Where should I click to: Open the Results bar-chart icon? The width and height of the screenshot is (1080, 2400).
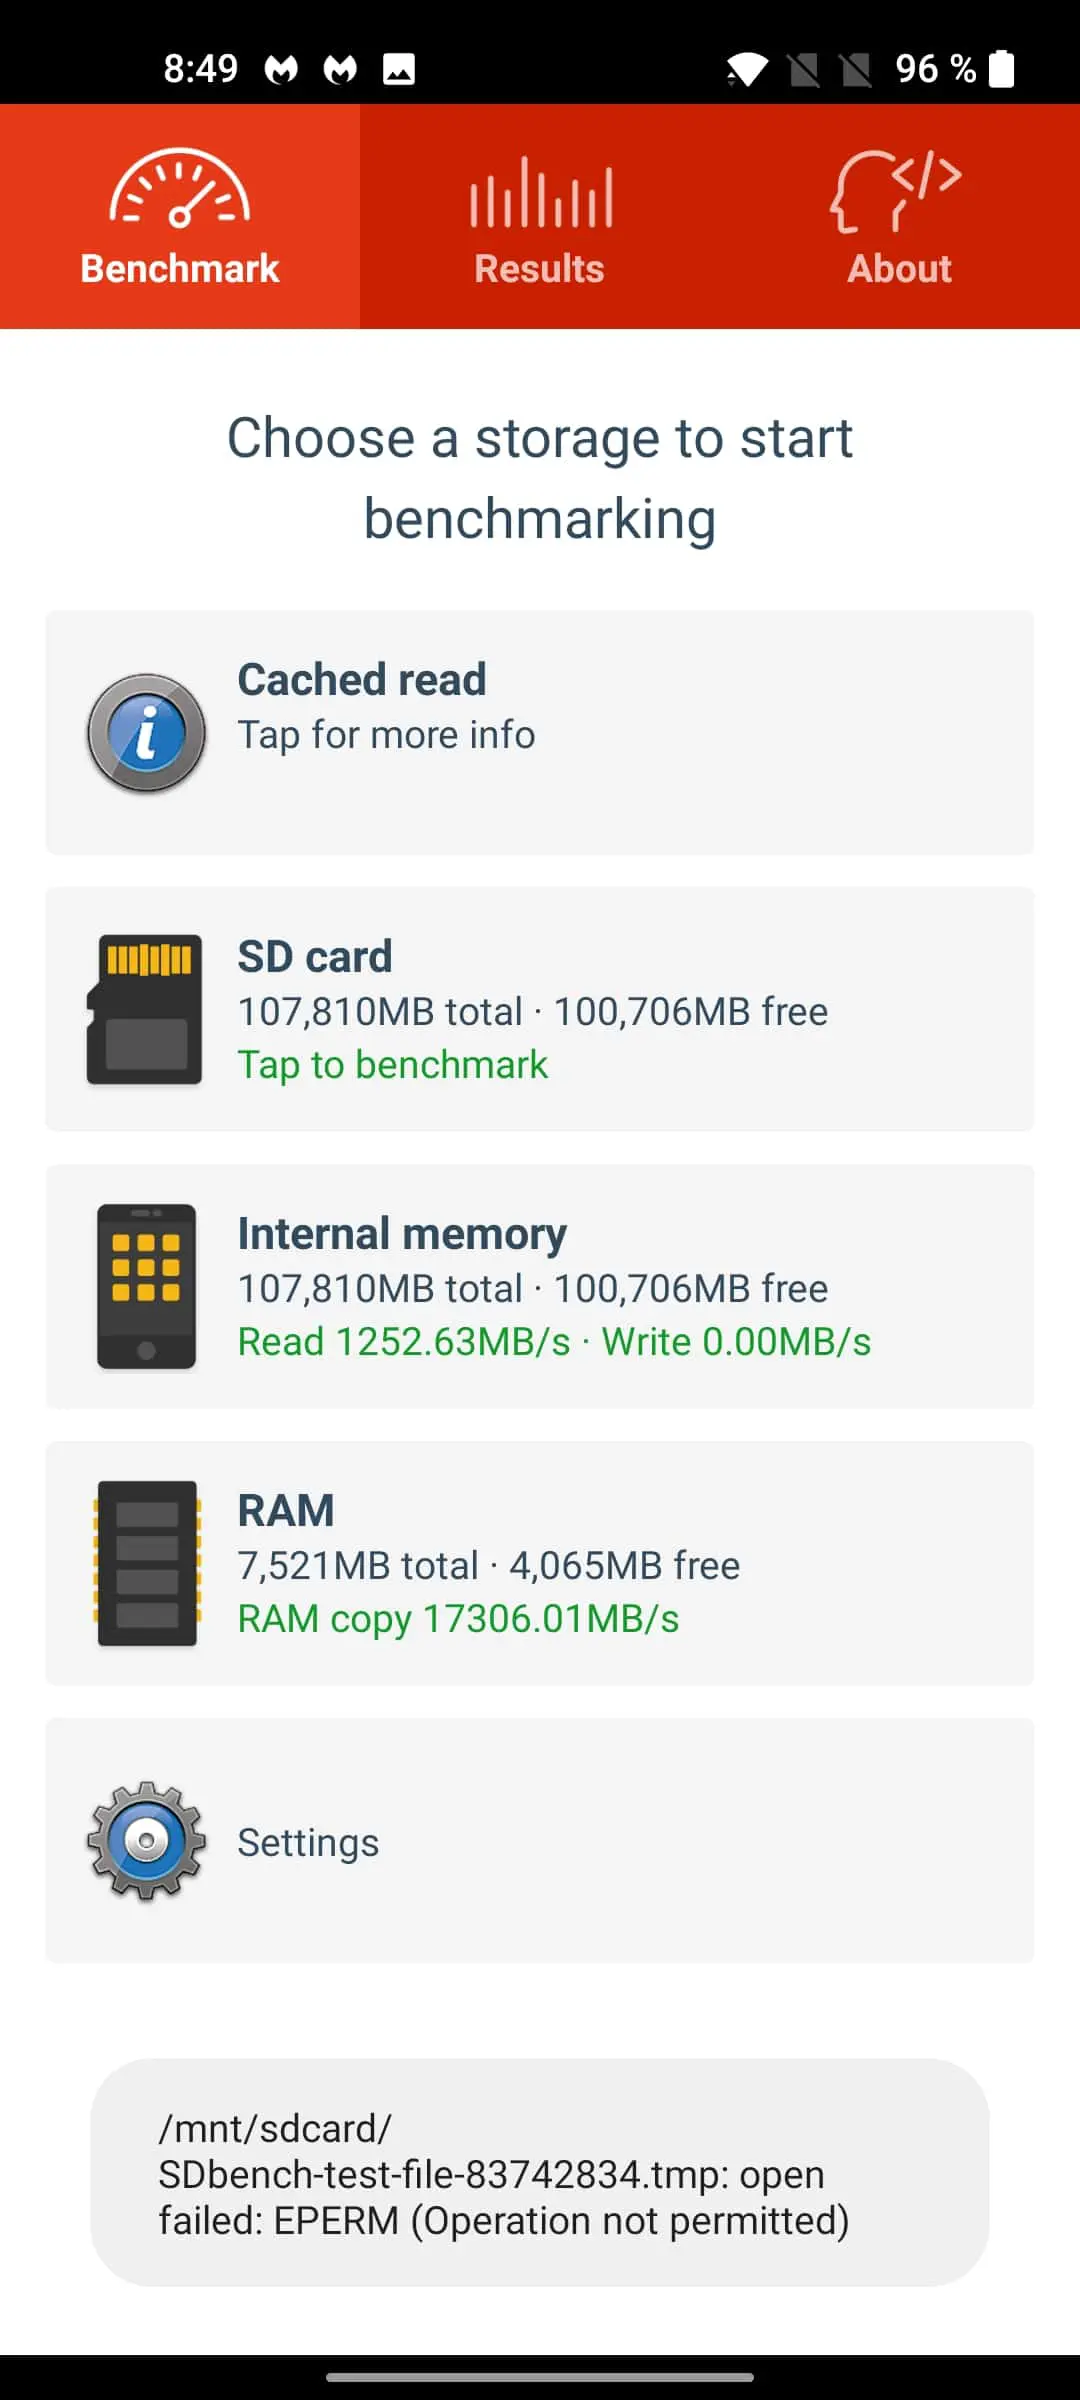540,191
